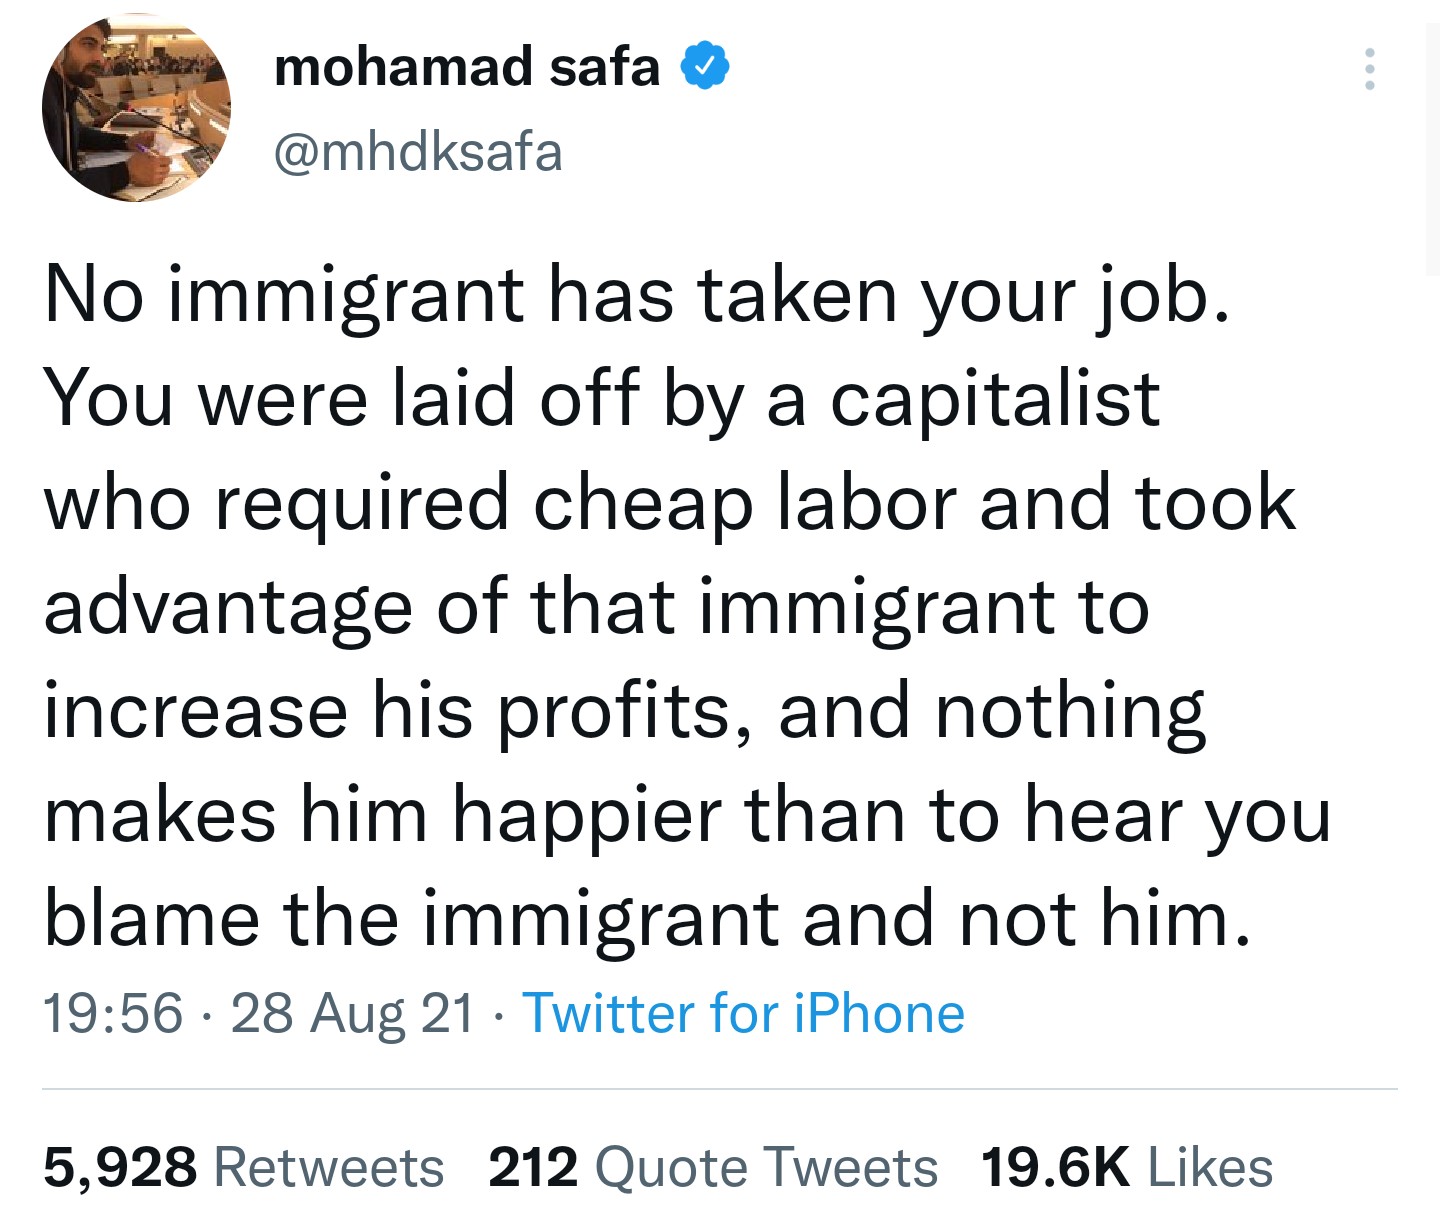This screenshot has height=1224, width=1440.
Task: Click the last line "blame the immigrant and not him."
Action: tap(647, 919)
